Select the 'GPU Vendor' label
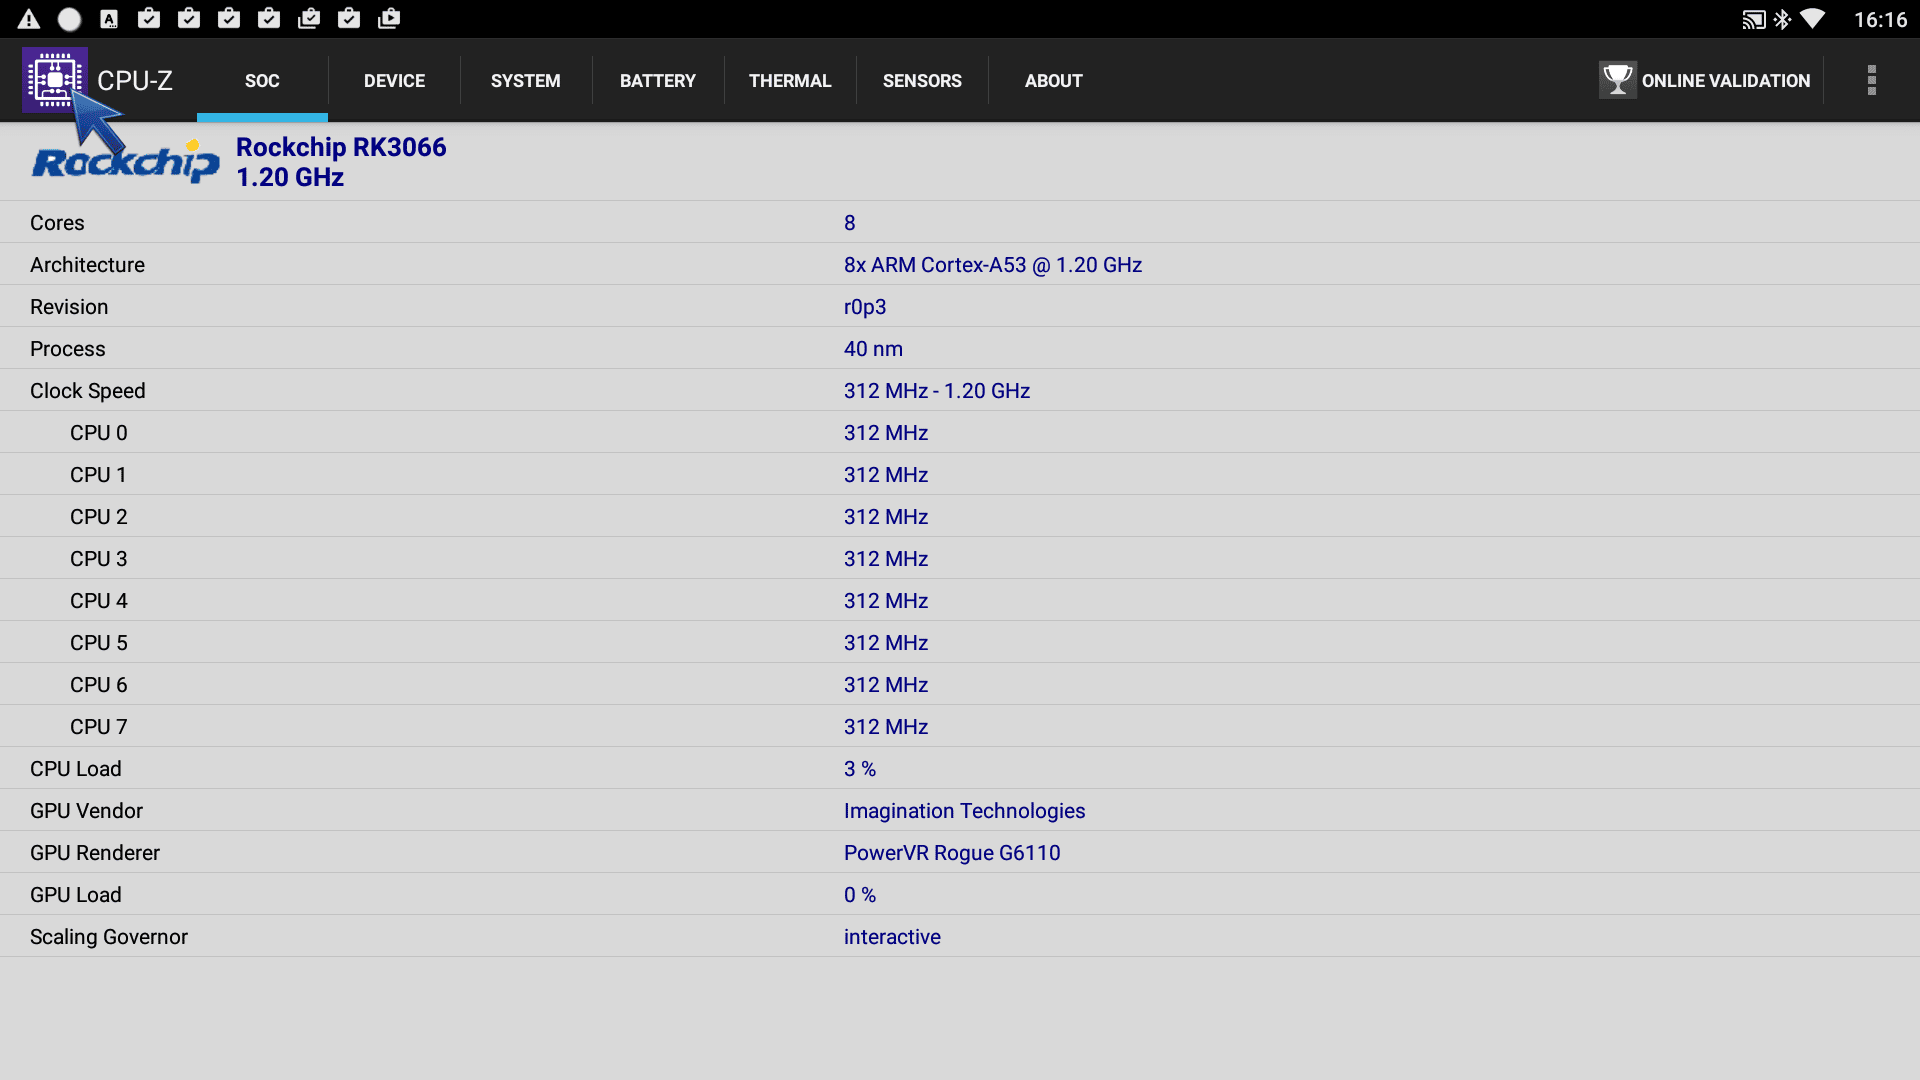 86,811
